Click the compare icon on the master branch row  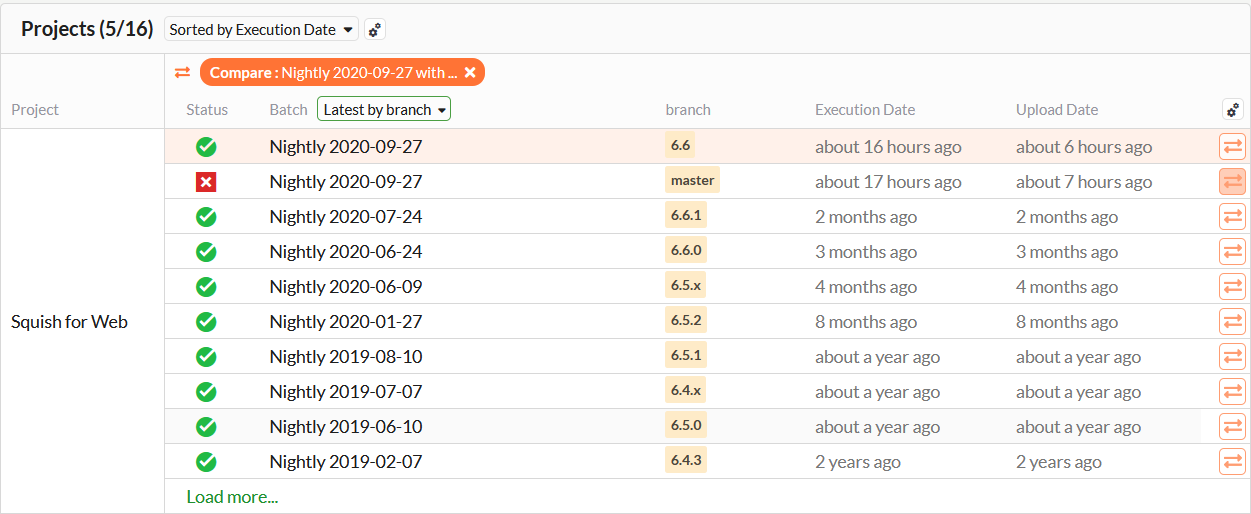click(1232, 182)
